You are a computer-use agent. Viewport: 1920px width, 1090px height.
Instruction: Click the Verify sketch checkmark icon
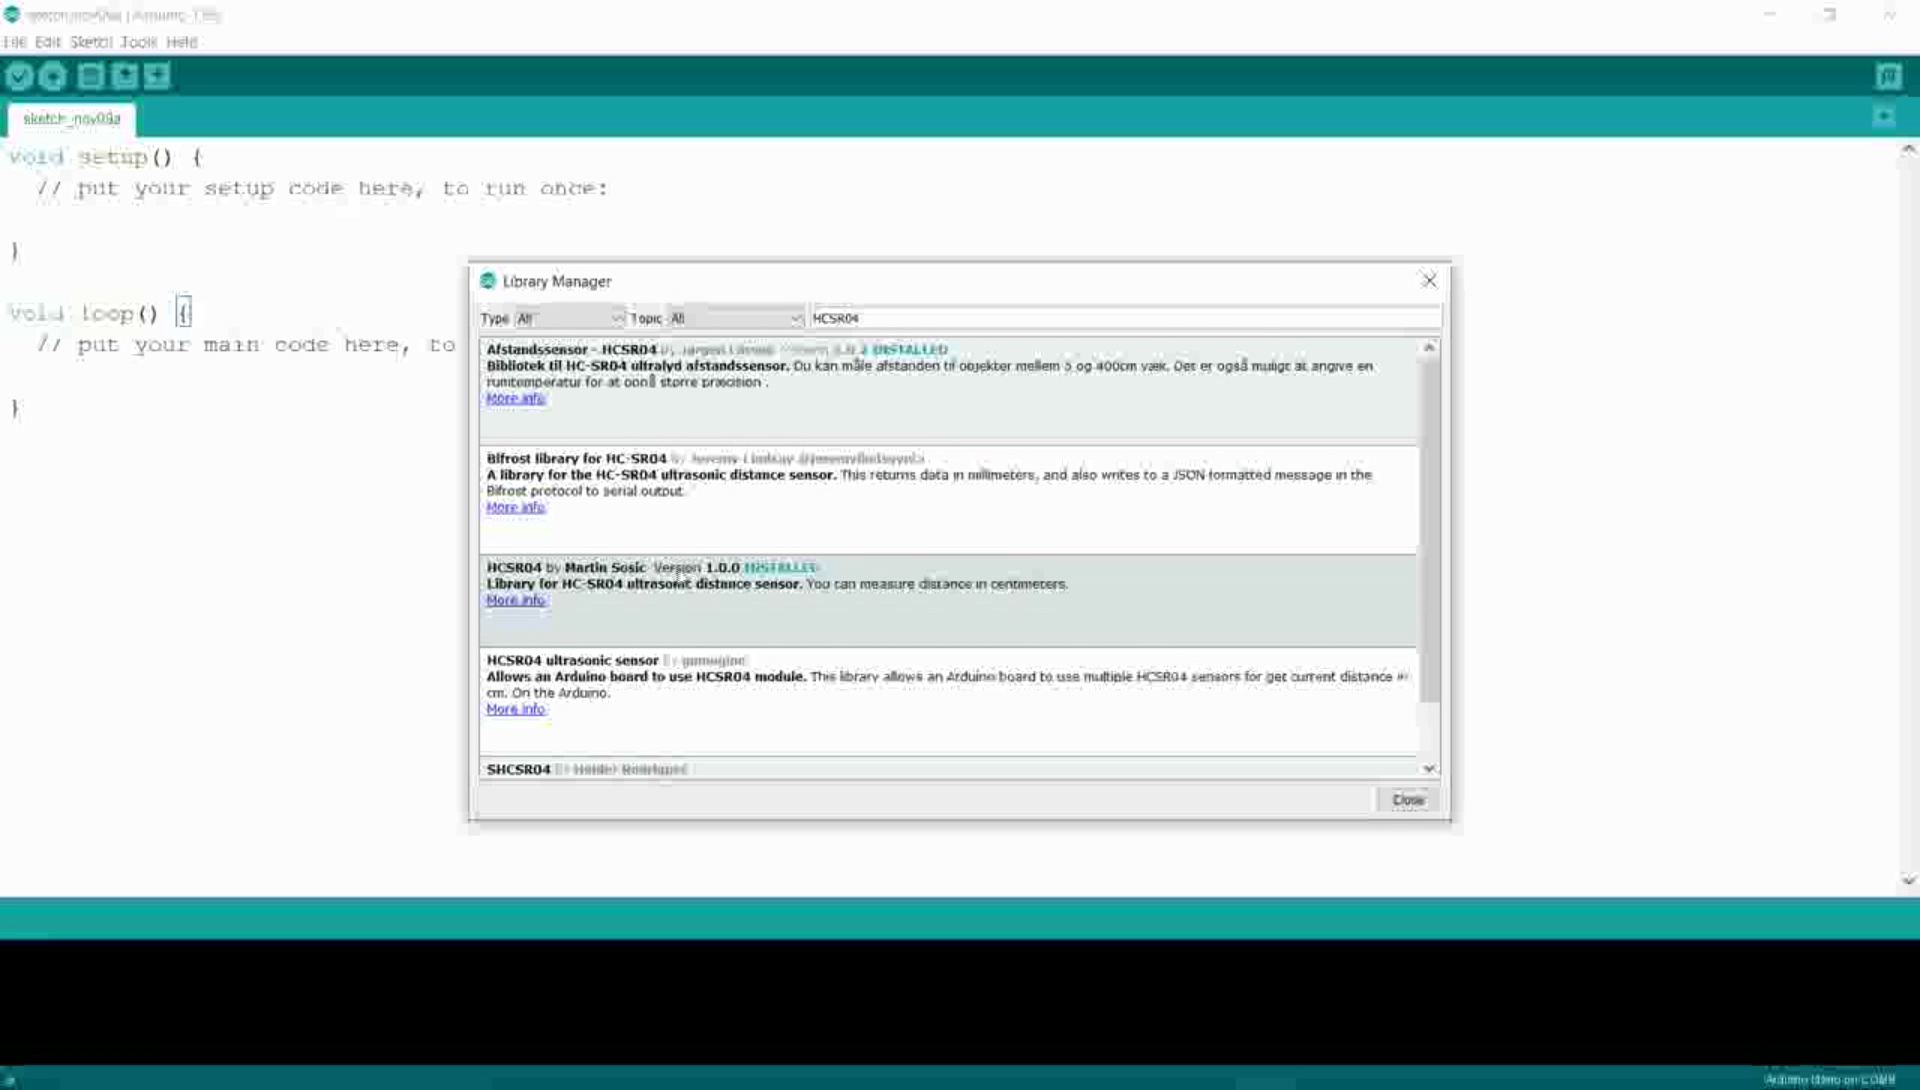19,76
